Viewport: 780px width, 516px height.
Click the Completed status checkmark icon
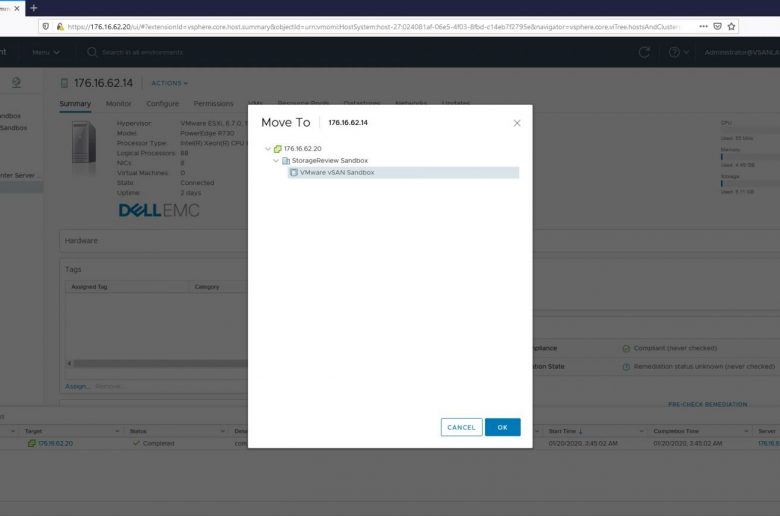click(x=136, y=443)
